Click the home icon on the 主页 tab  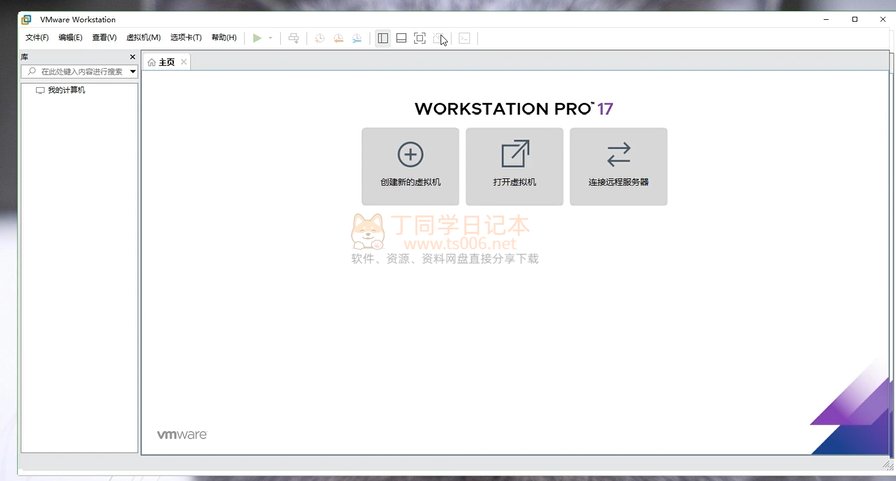coord(151,62)
